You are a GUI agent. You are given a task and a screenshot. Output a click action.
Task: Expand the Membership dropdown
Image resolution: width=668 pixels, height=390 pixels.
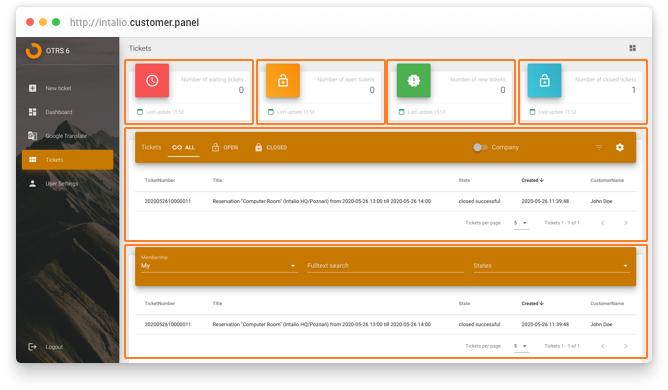[219, 266]
